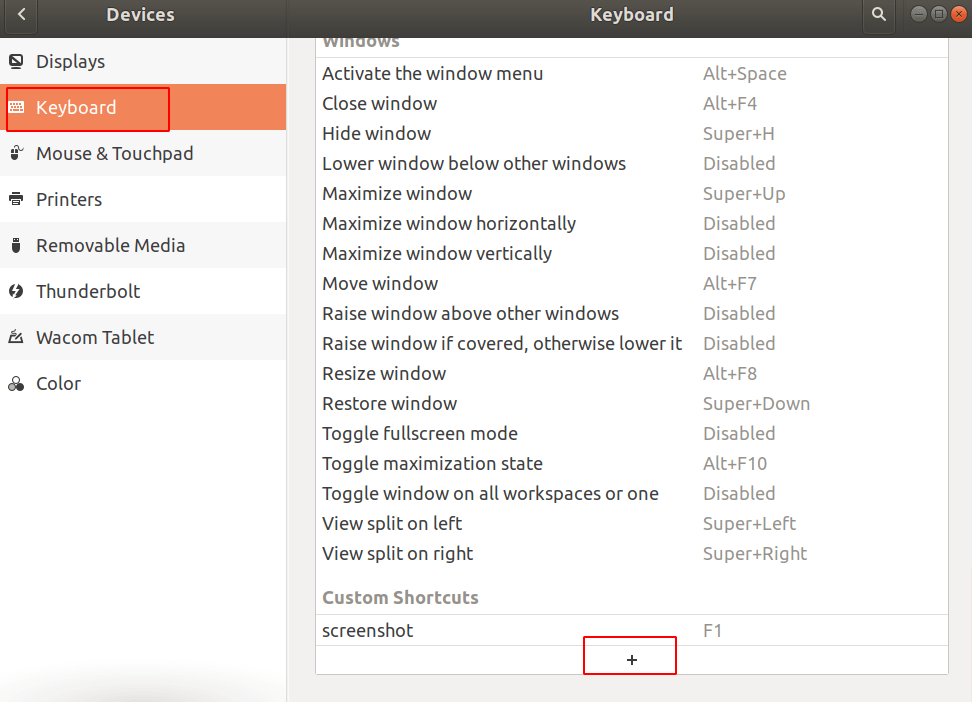Open the 'screenshot' custom shortcut
Screen dimensions: 972x702
(x=631, y=630)
